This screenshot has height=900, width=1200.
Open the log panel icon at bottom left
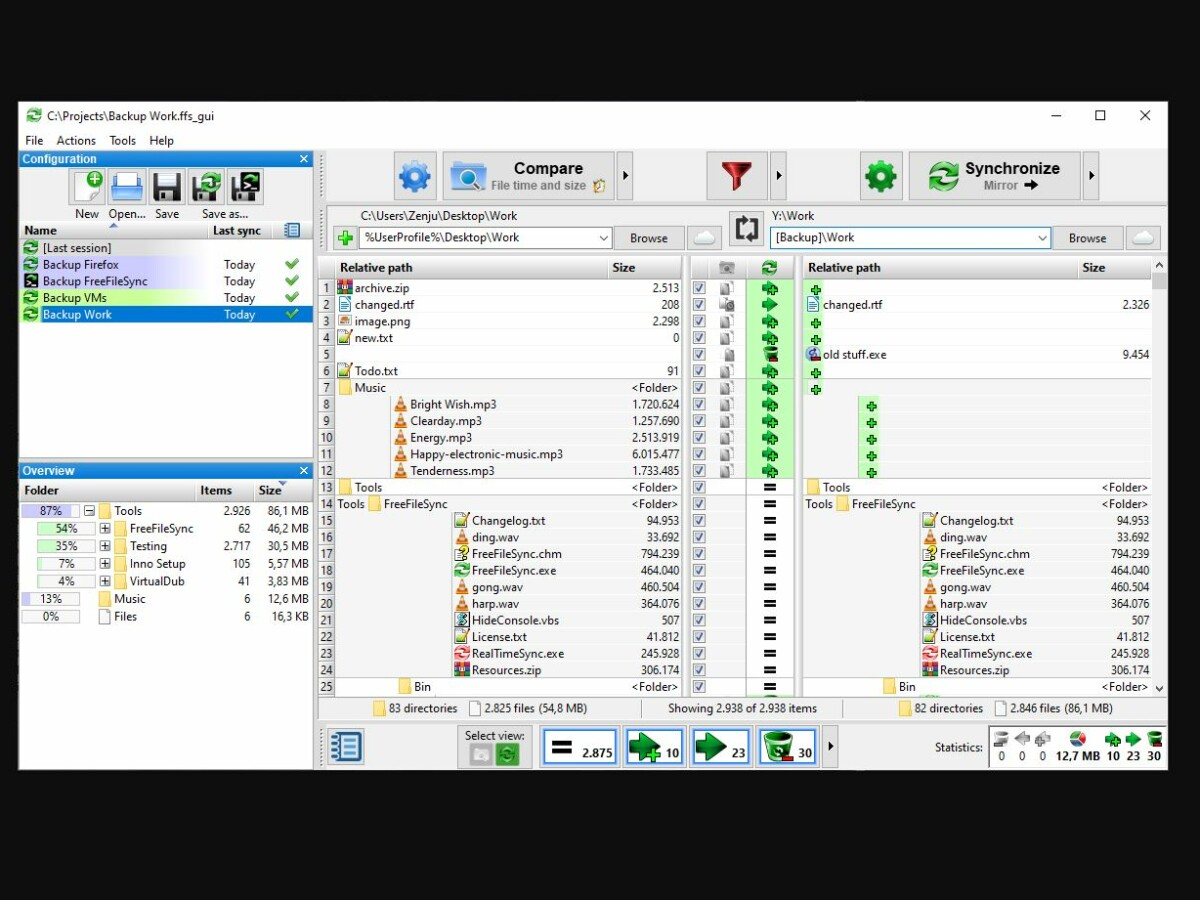(345, 746)
